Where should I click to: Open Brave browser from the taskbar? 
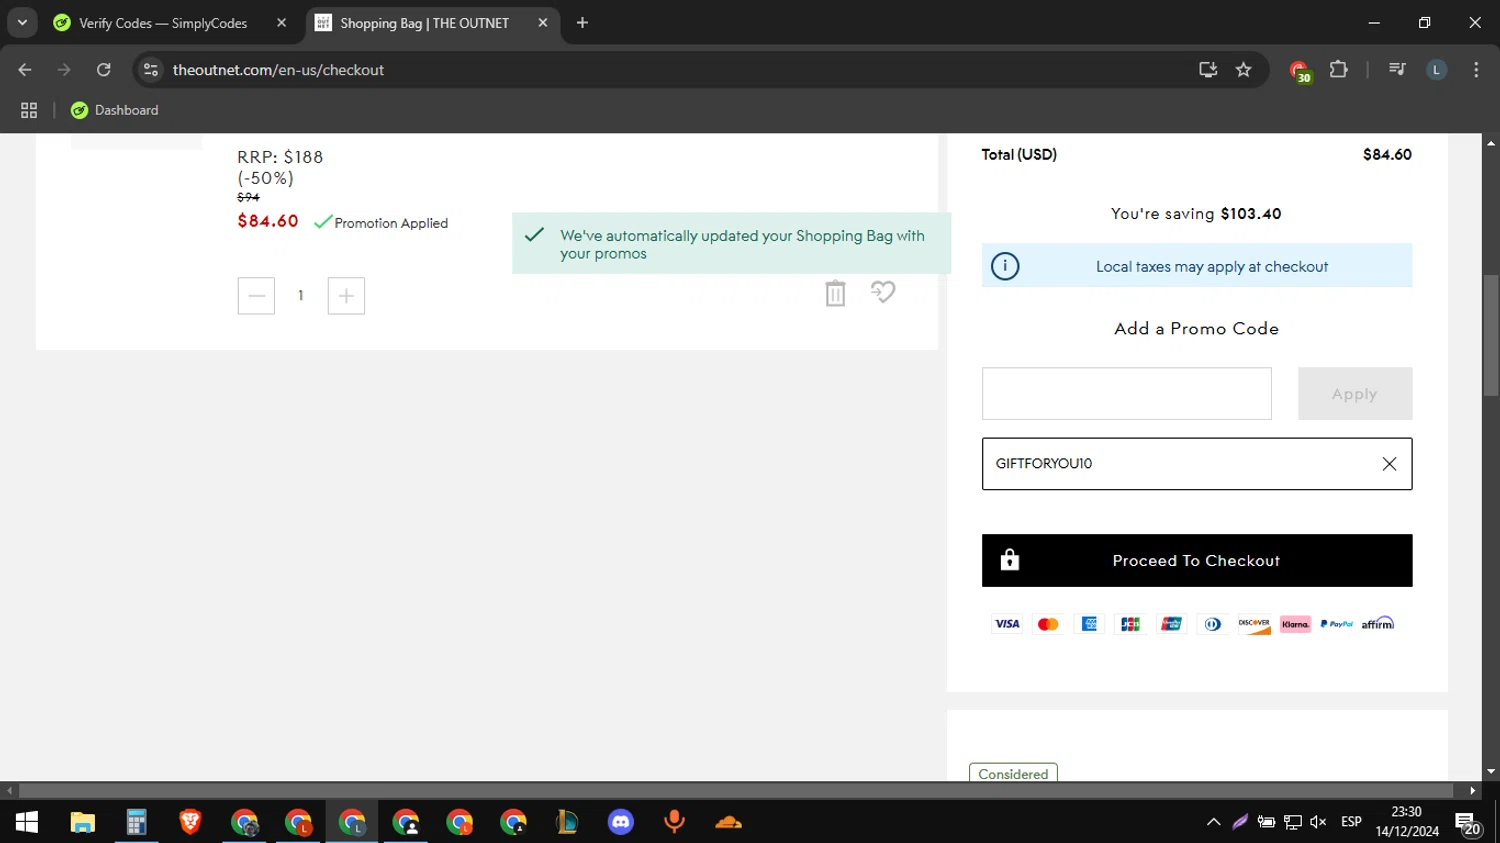point(190,822)
